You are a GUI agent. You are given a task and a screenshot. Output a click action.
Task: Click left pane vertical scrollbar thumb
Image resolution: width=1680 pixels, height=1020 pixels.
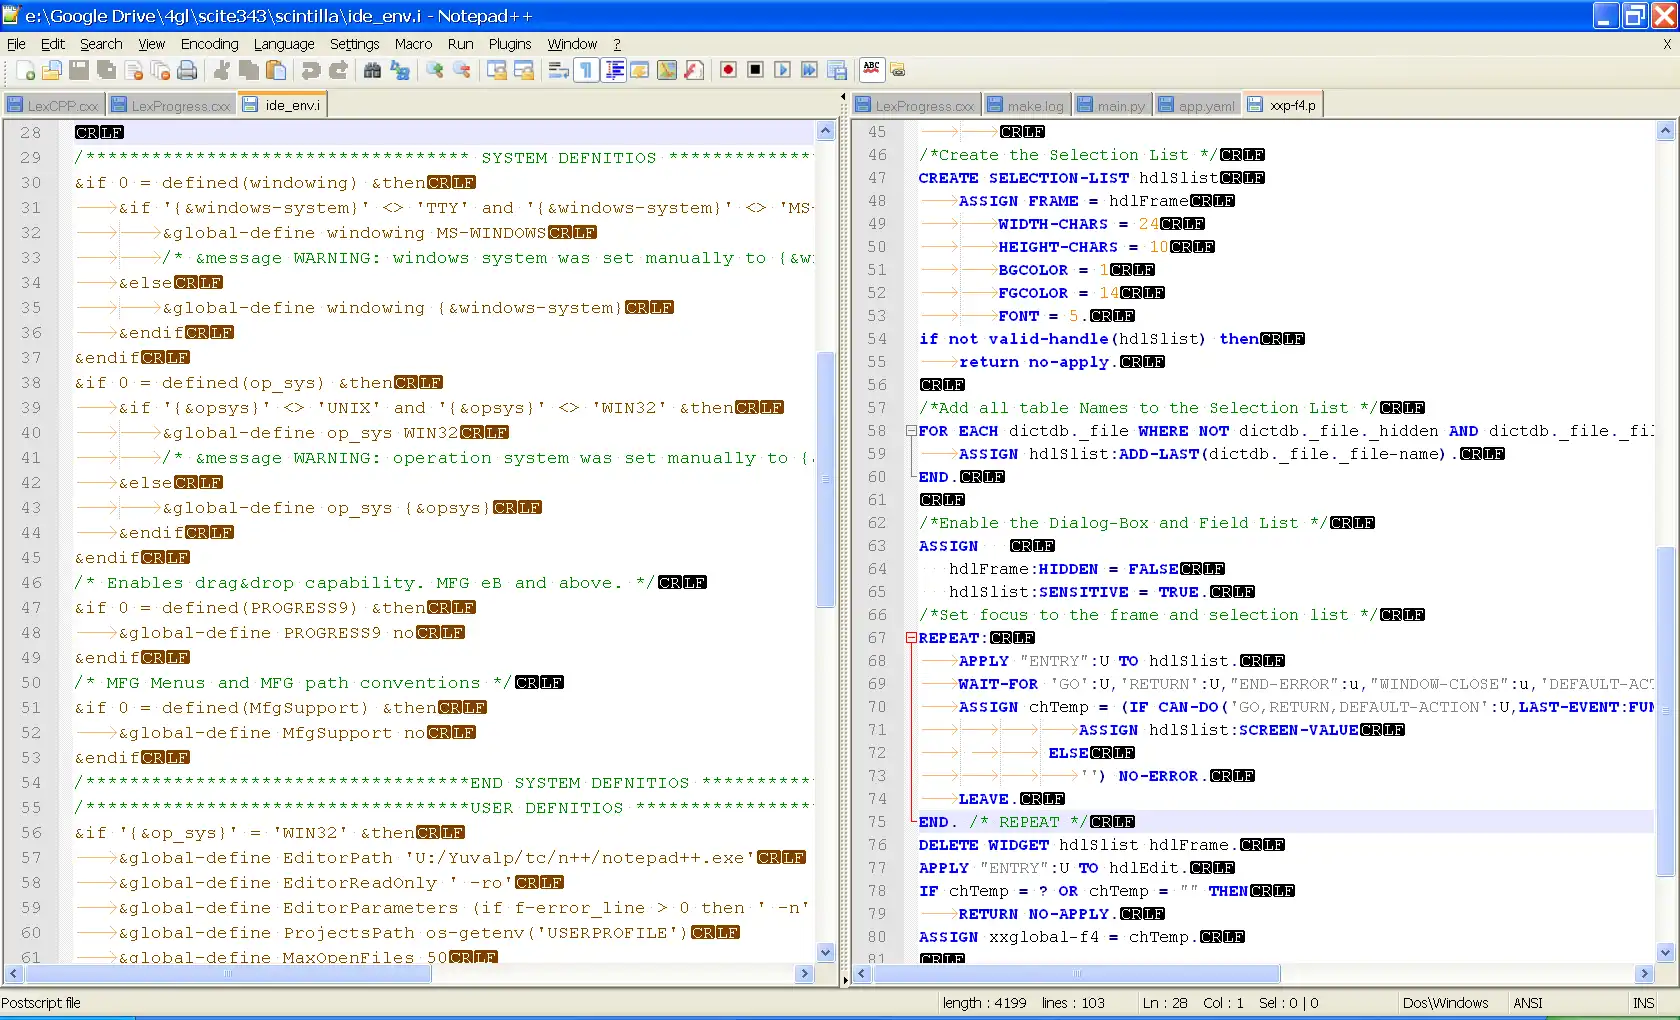click(825, 479)
